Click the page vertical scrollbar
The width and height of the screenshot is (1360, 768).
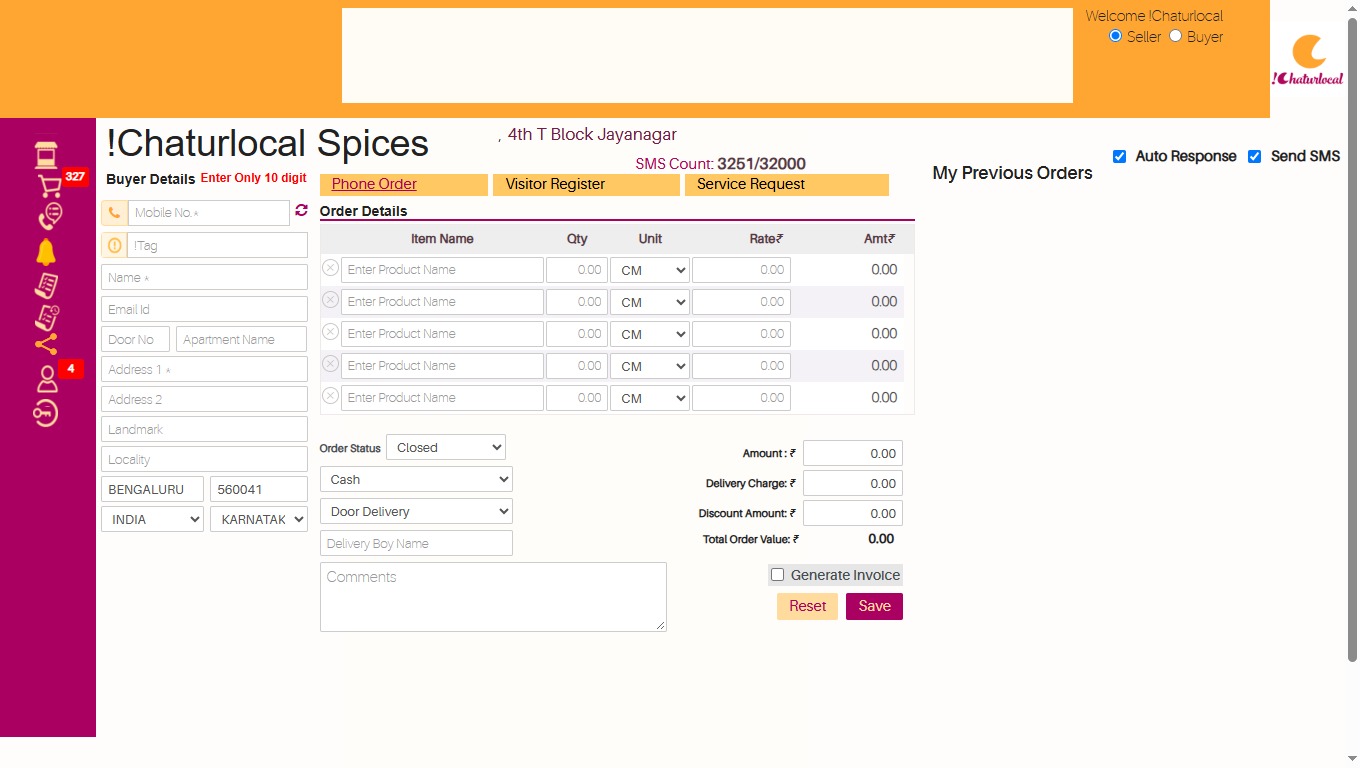(1353, 340)
